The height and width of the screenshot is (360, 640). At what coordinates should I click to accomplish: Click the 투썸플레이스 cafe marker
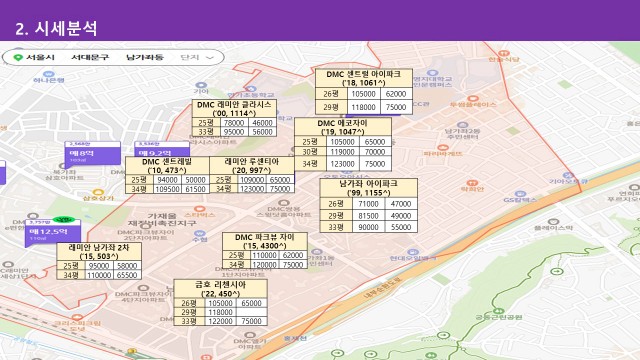click(473, 98)
